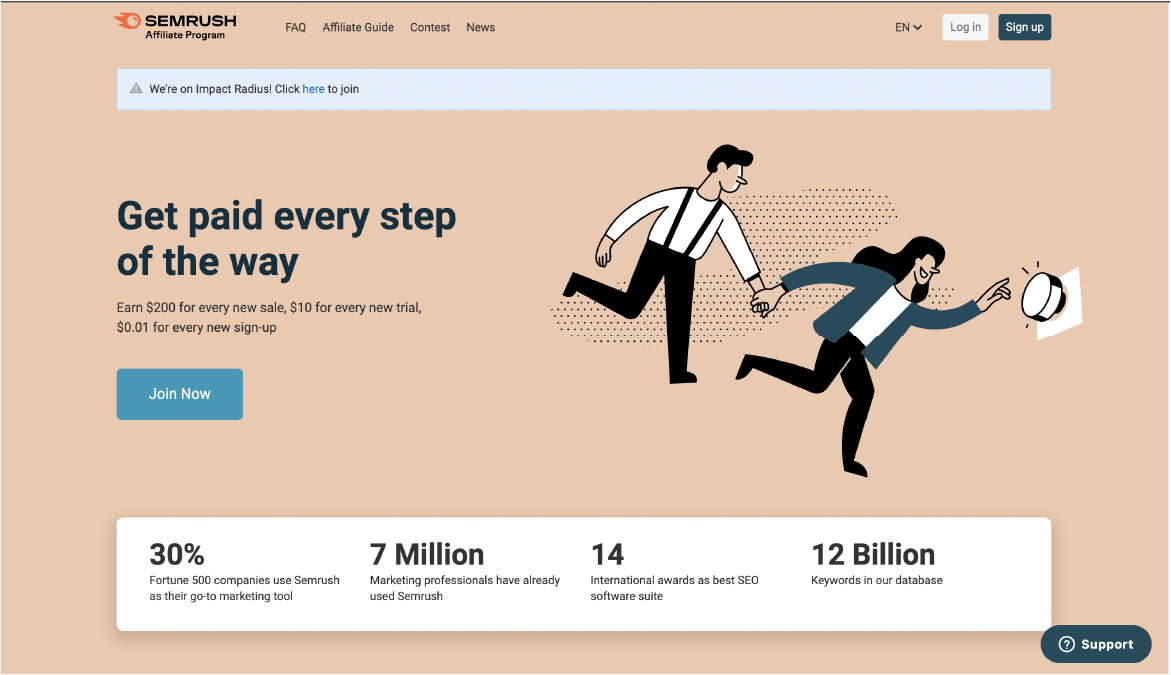The width and height of the screenshot is (1171, 675).
Task: Click the '7 Million' statistic
Action: 427,555
